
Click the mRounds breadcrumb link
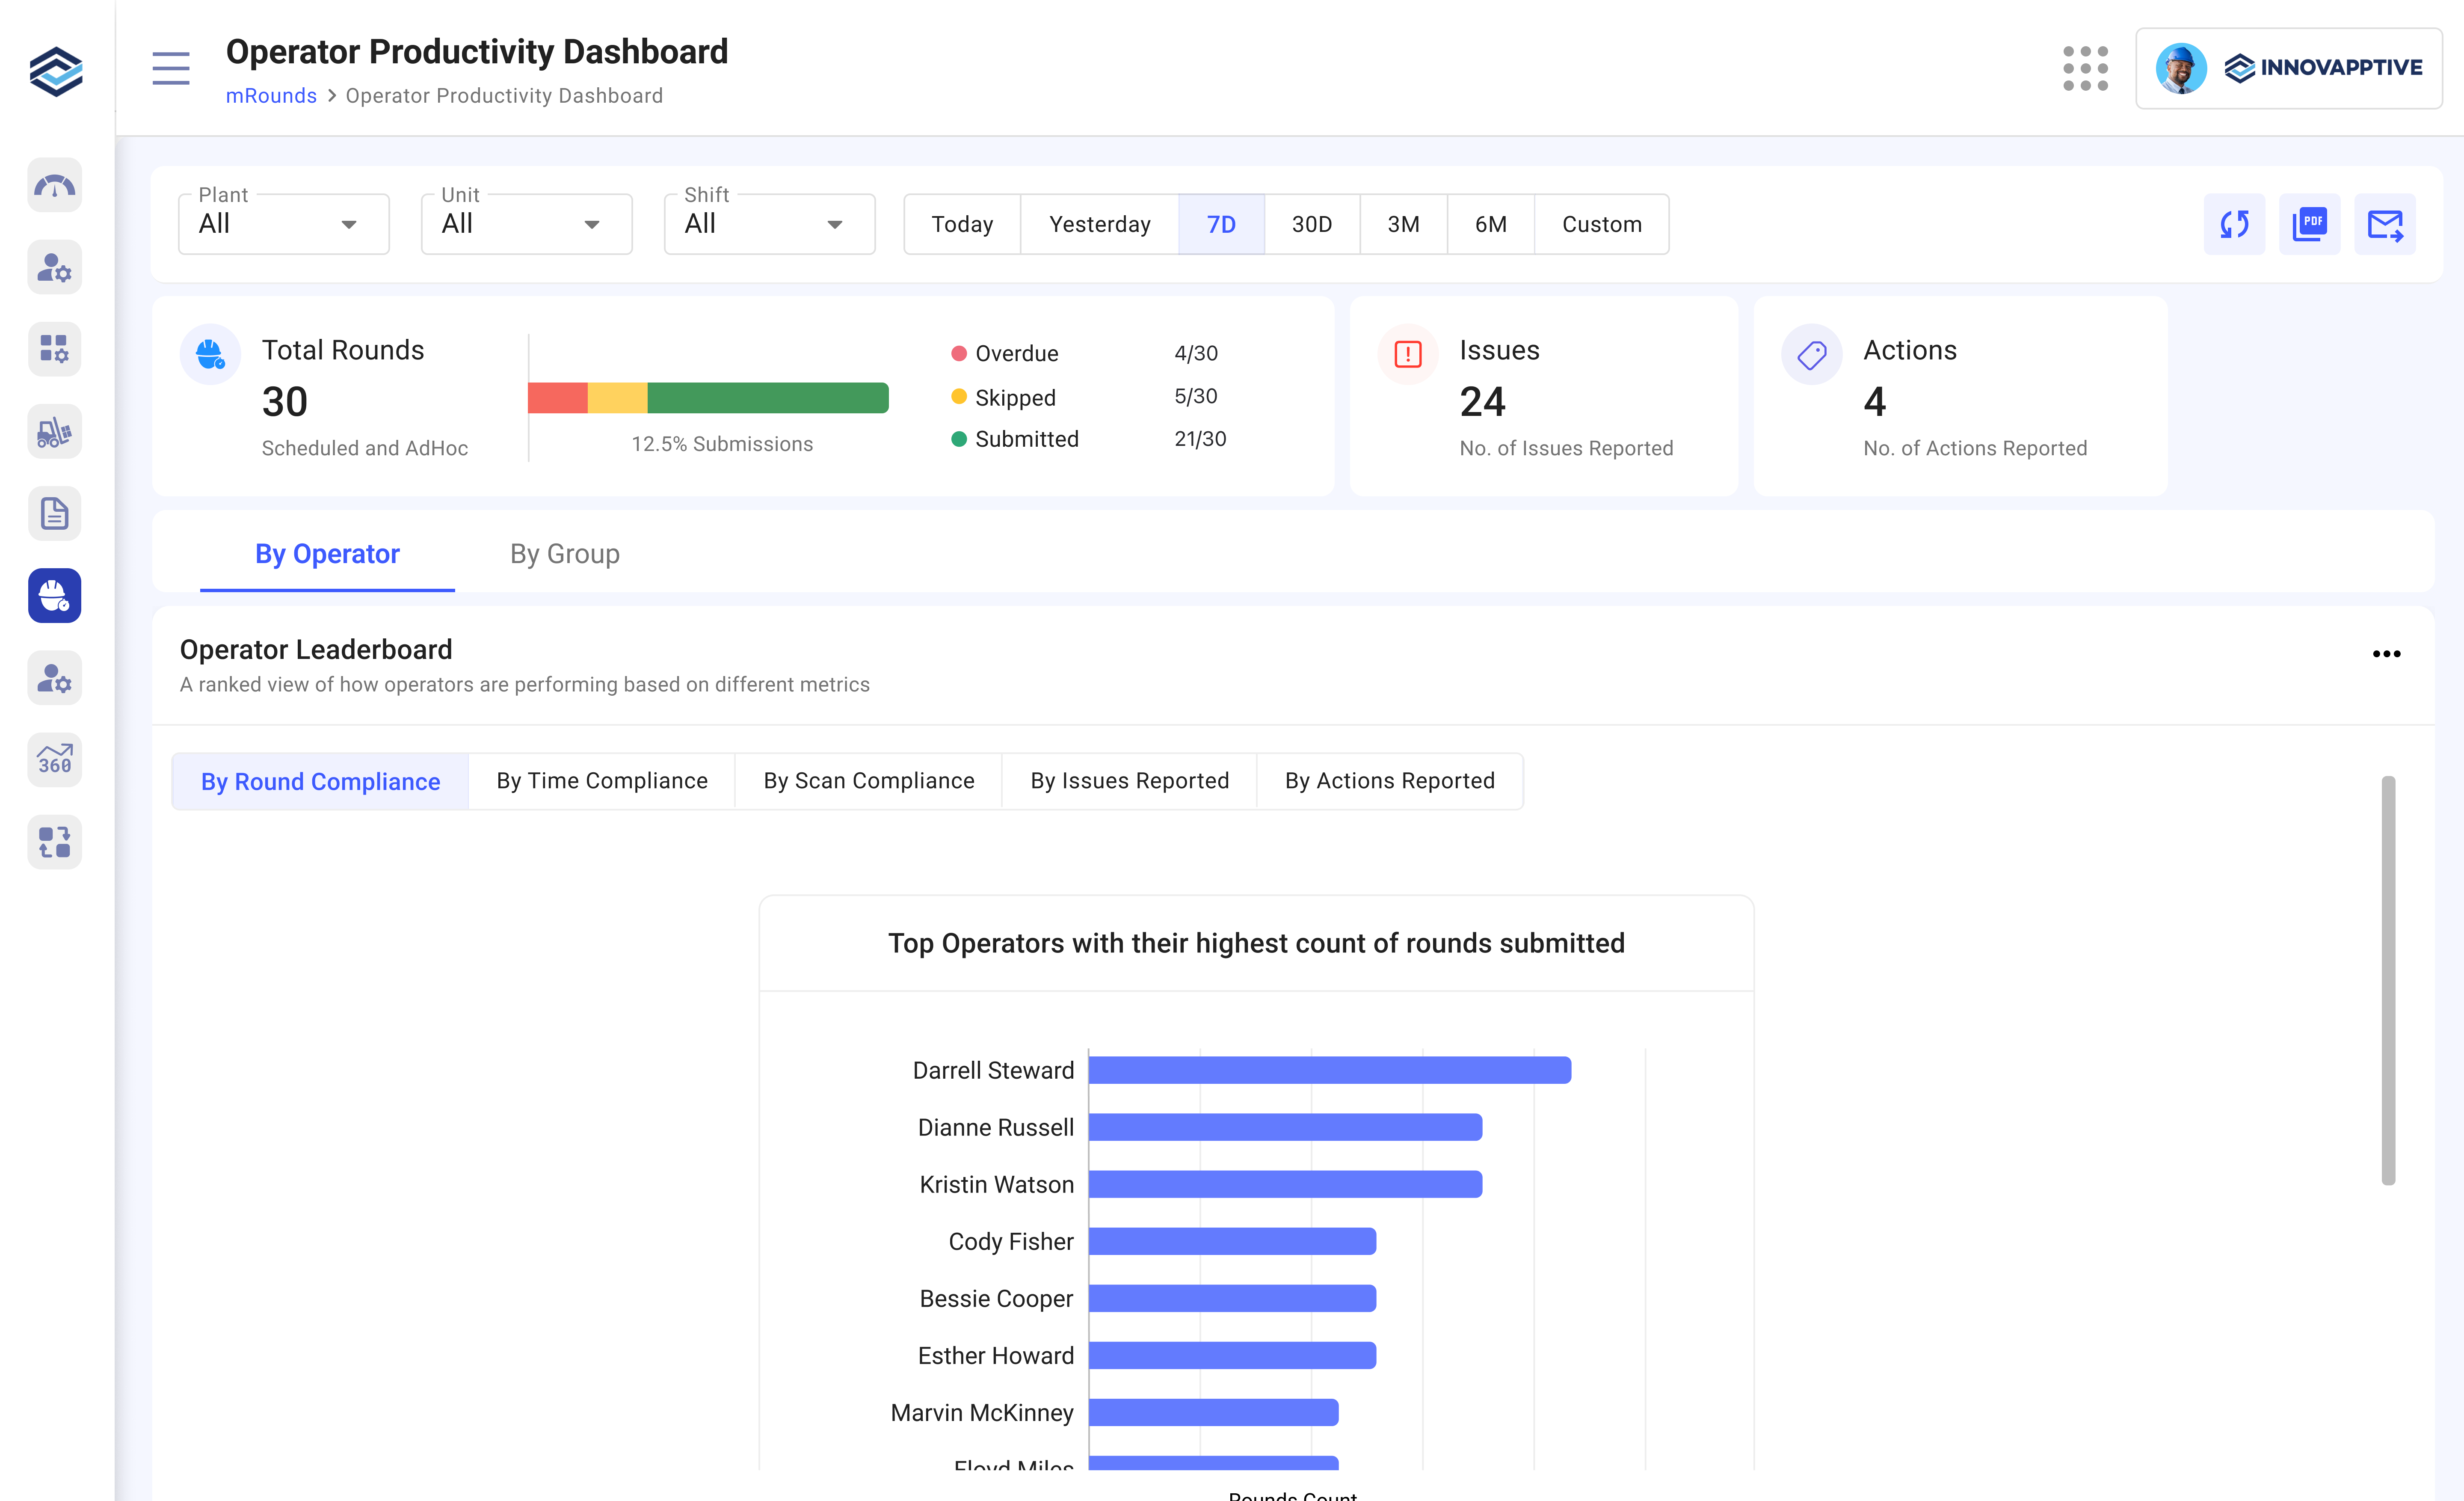tap(271, 96)
